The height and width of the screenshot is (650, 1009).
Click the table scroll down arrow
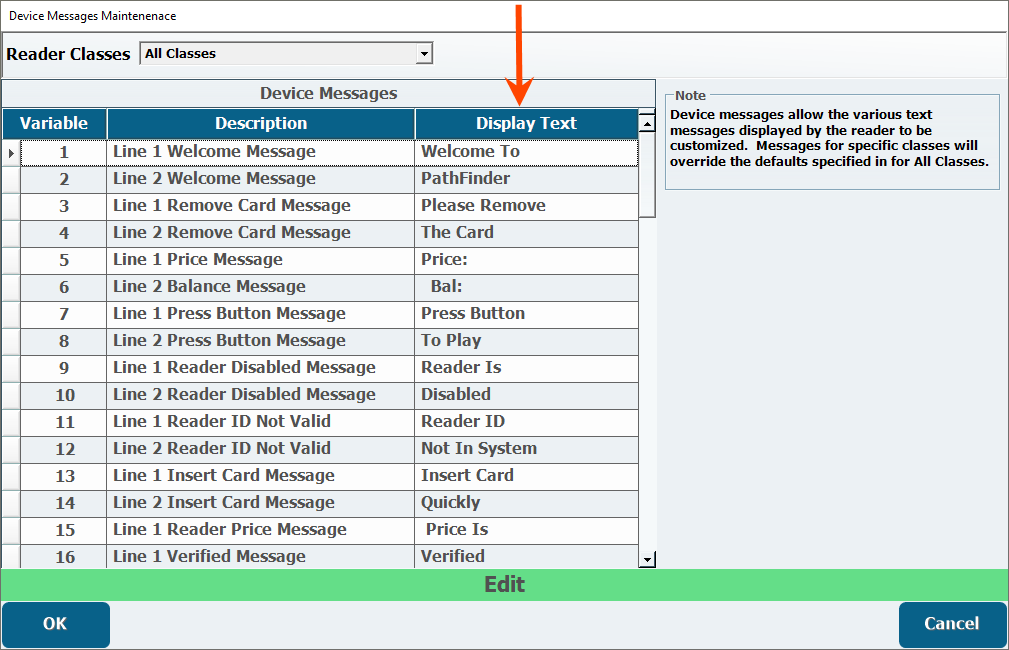point(647,559)
